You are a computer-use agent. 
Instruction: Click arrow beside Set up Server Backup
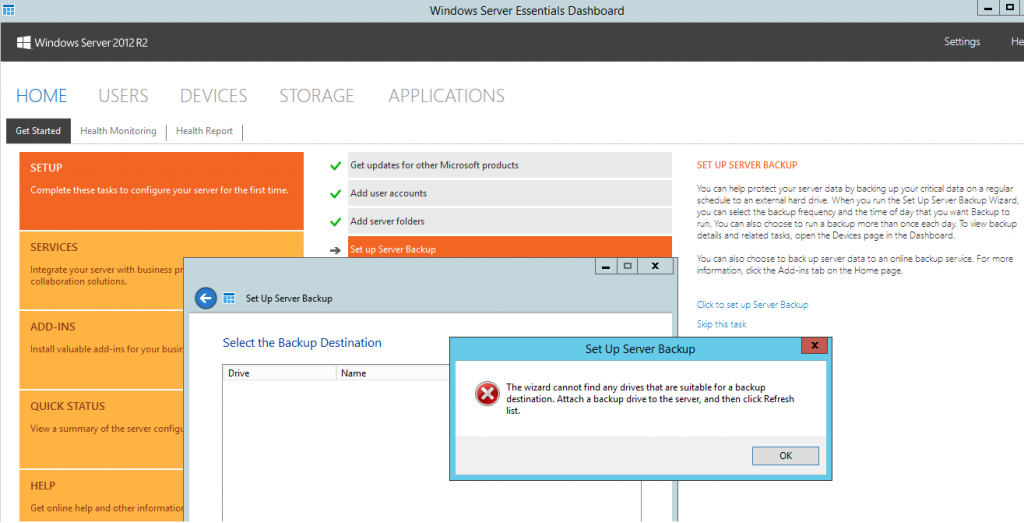pyautogui.click(x=336, y=250)
